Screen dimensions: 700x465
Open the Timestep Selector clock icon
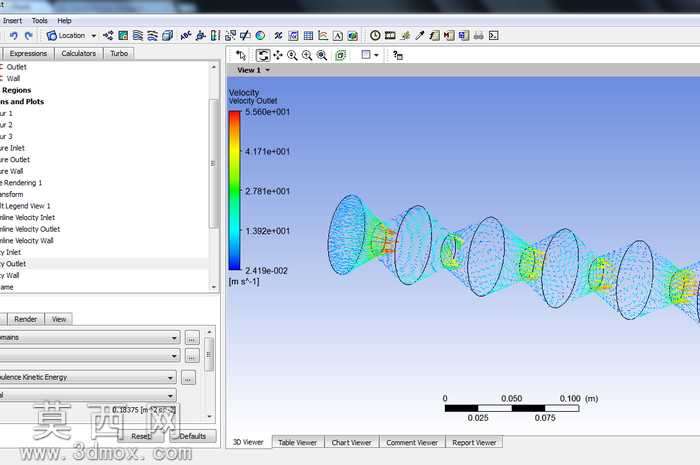click(x=375, y=35)
